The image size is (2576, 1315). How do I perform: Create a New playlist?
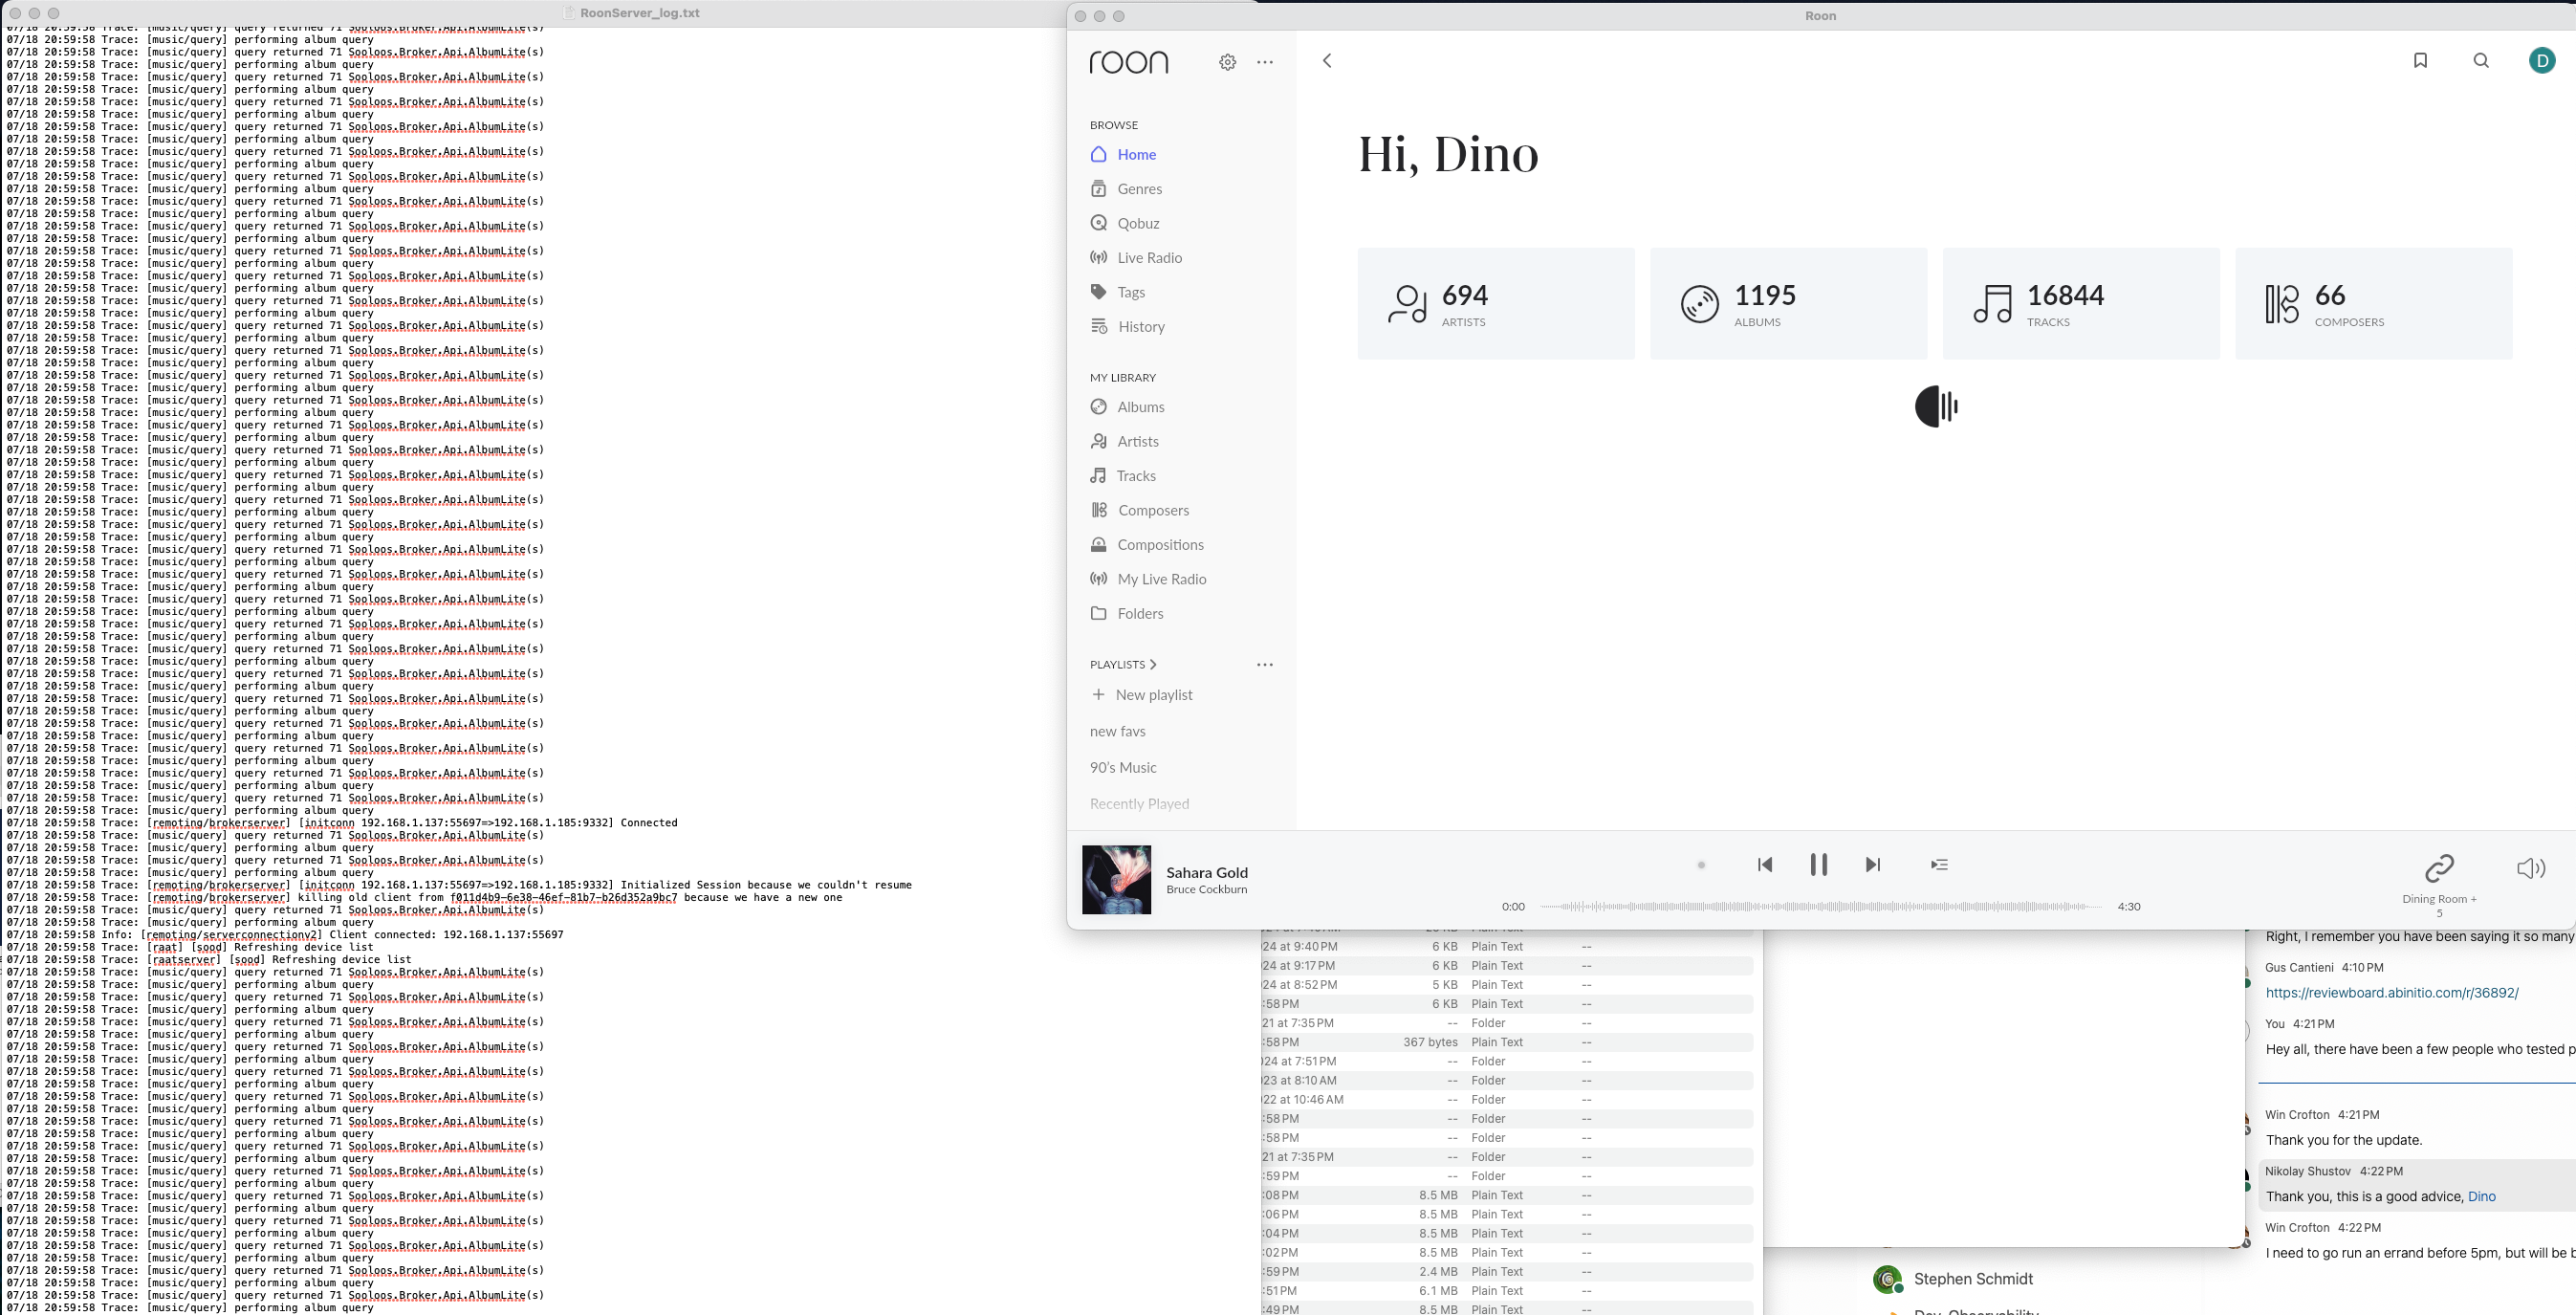coord(1142,695)
